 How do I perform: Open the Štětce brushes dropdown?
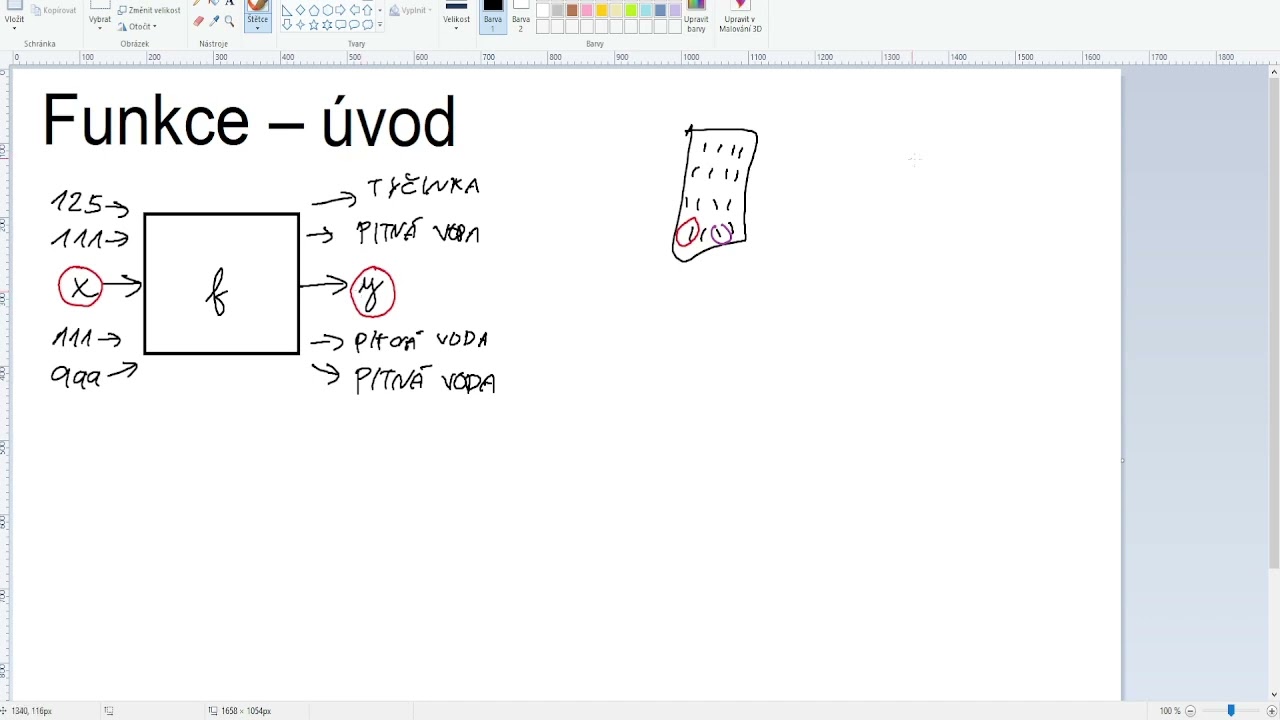258,22
